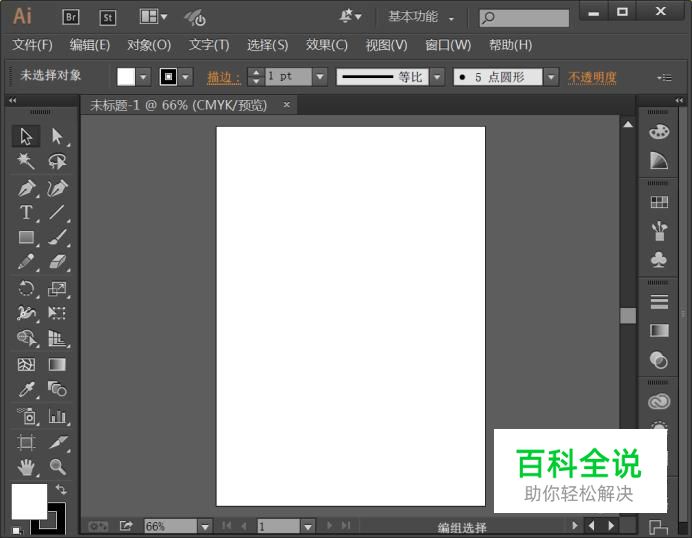Collapse the left tools panel
This screenshot has height=538, width=692.
(12, 101)
